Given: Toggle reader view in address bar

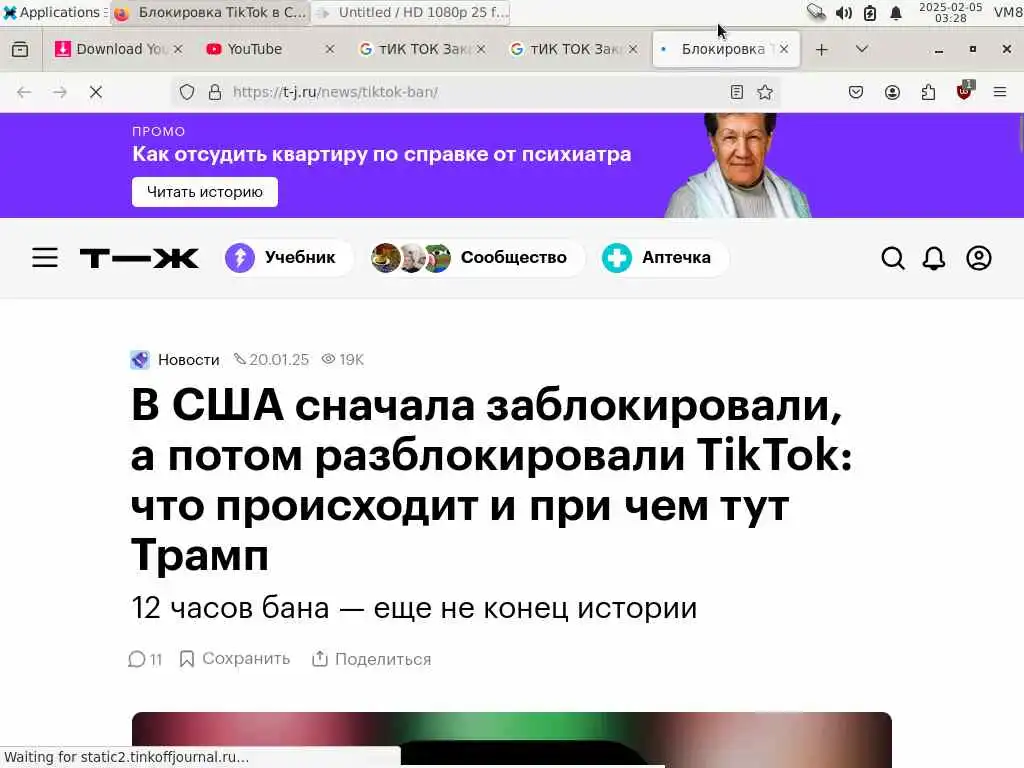Looking at the screenshot, I should 737,92.
